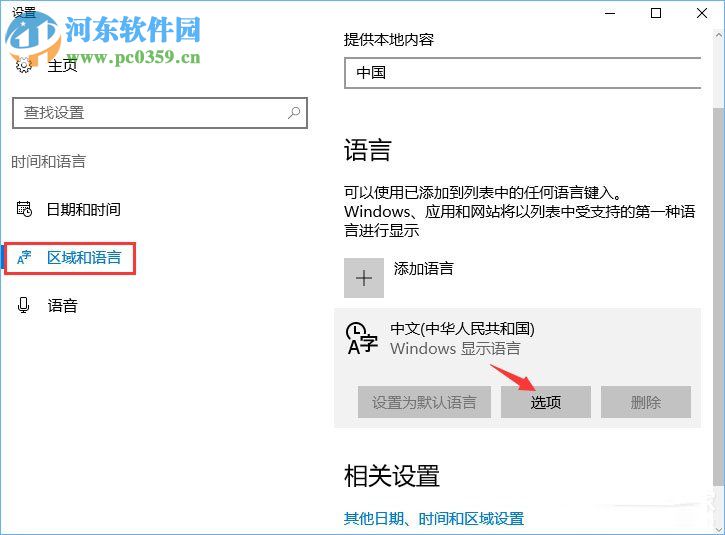
Task: Maximize the 设置 window
Action: (656, 13)
